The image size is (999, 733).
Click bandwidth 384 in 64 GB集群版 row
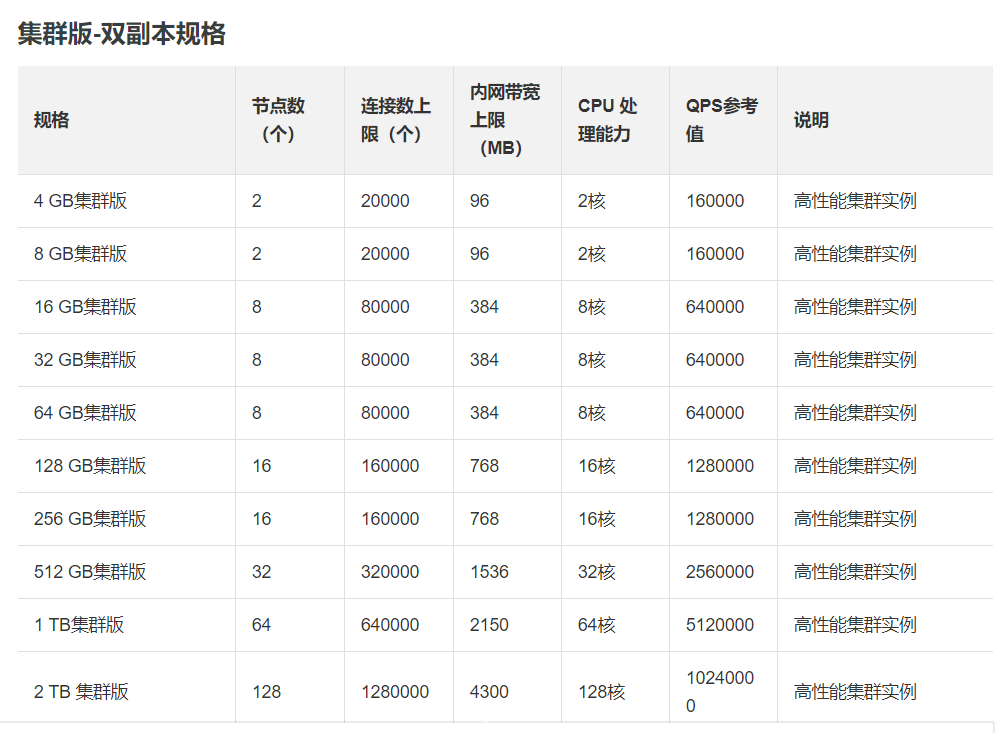(484, 412)
